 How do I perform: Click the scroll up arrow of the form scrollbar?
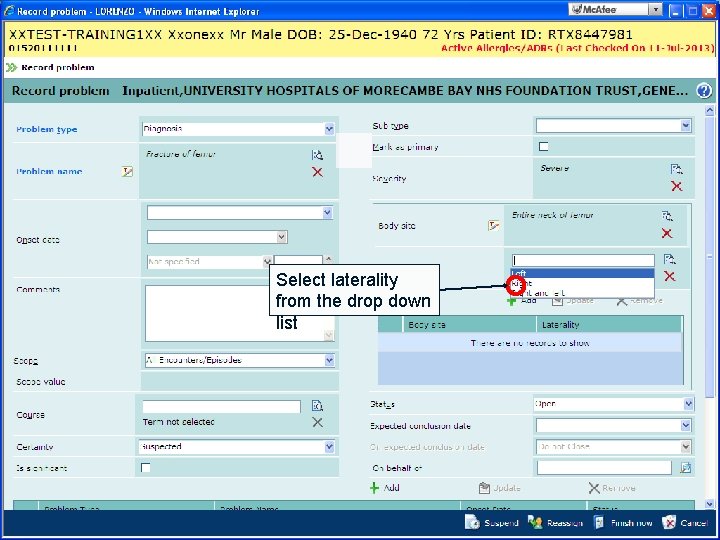[x=709, y=110]
